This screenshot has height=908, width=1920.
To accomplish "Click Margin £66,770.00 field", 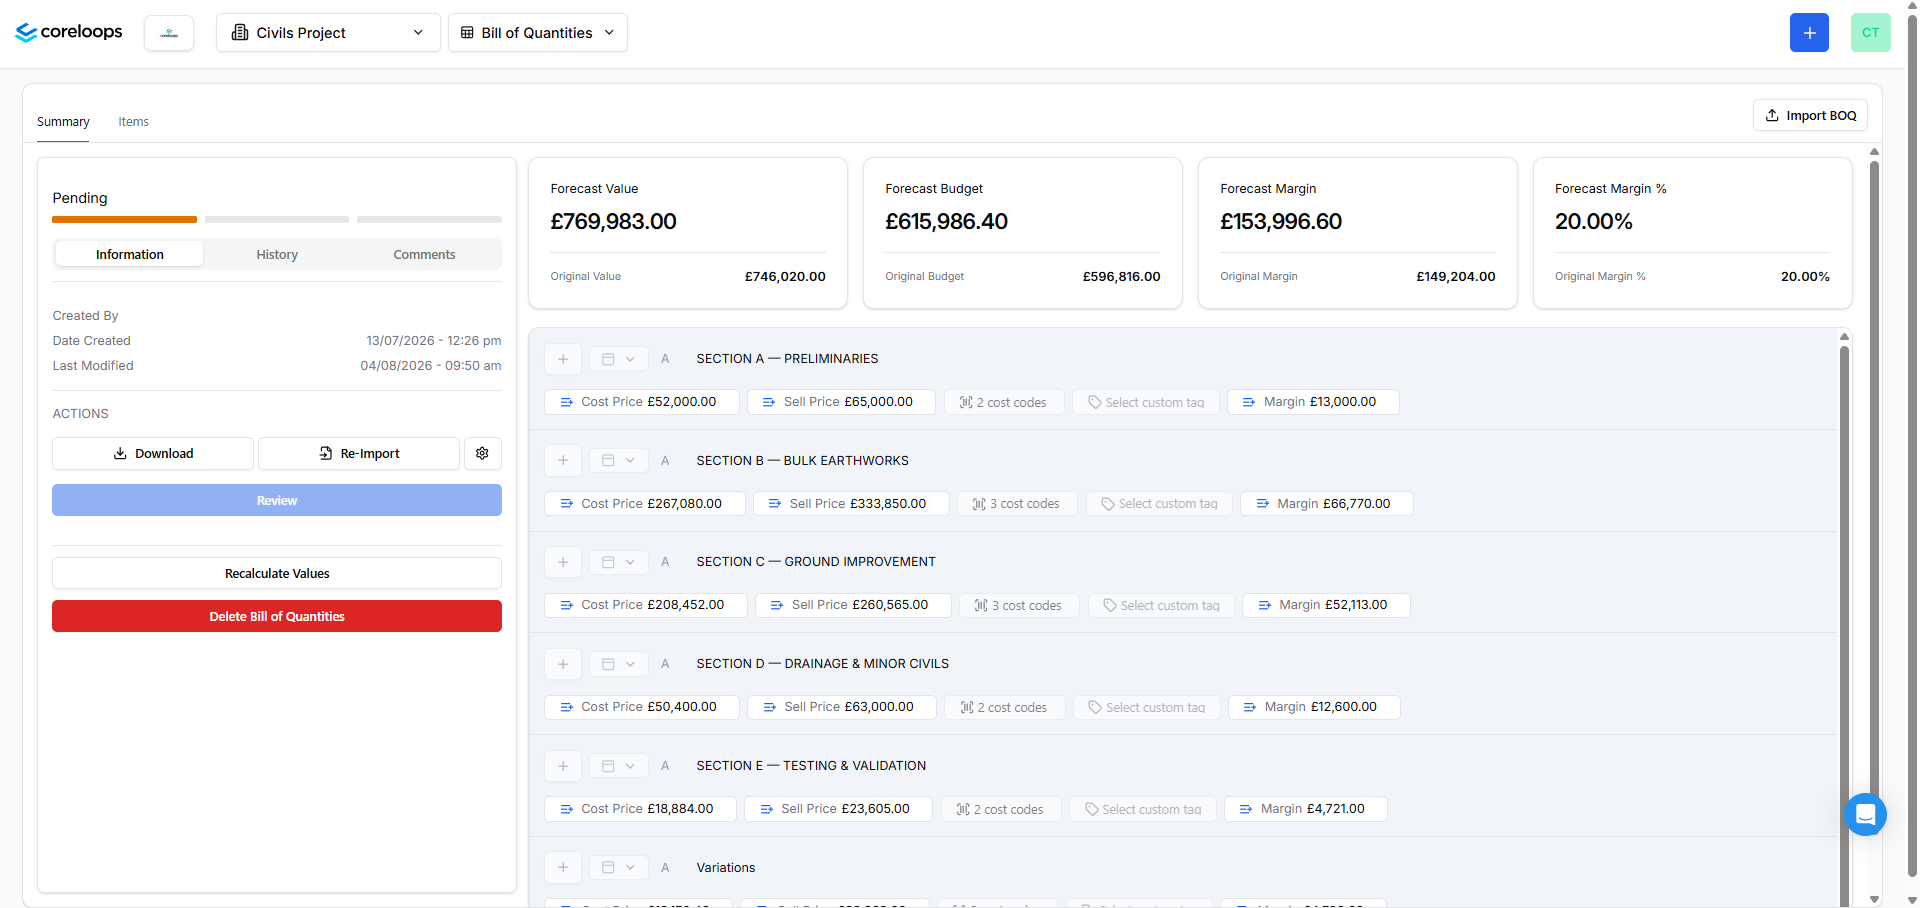I will click(1327, 504).
